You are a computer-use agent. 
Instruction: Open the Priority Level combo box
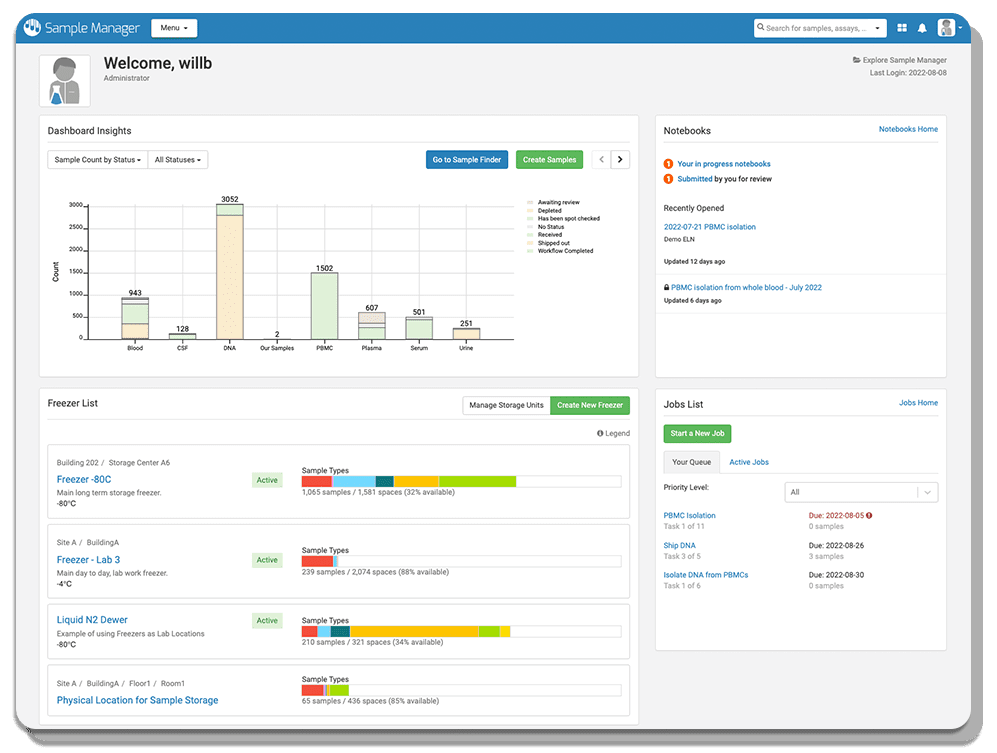pyautogui.click(x=861, y=492)
